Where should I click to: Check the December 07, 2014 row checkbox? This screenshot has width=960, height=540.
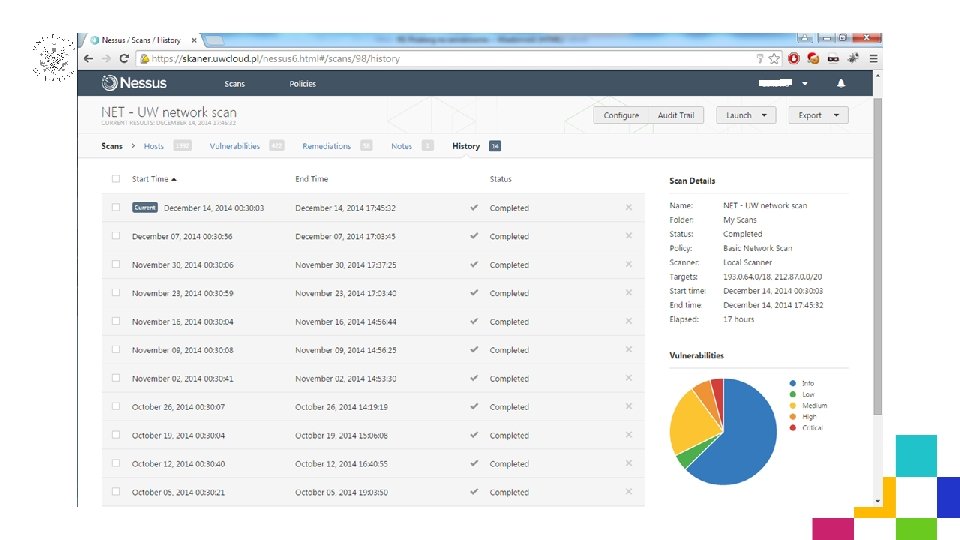point(116,236)
